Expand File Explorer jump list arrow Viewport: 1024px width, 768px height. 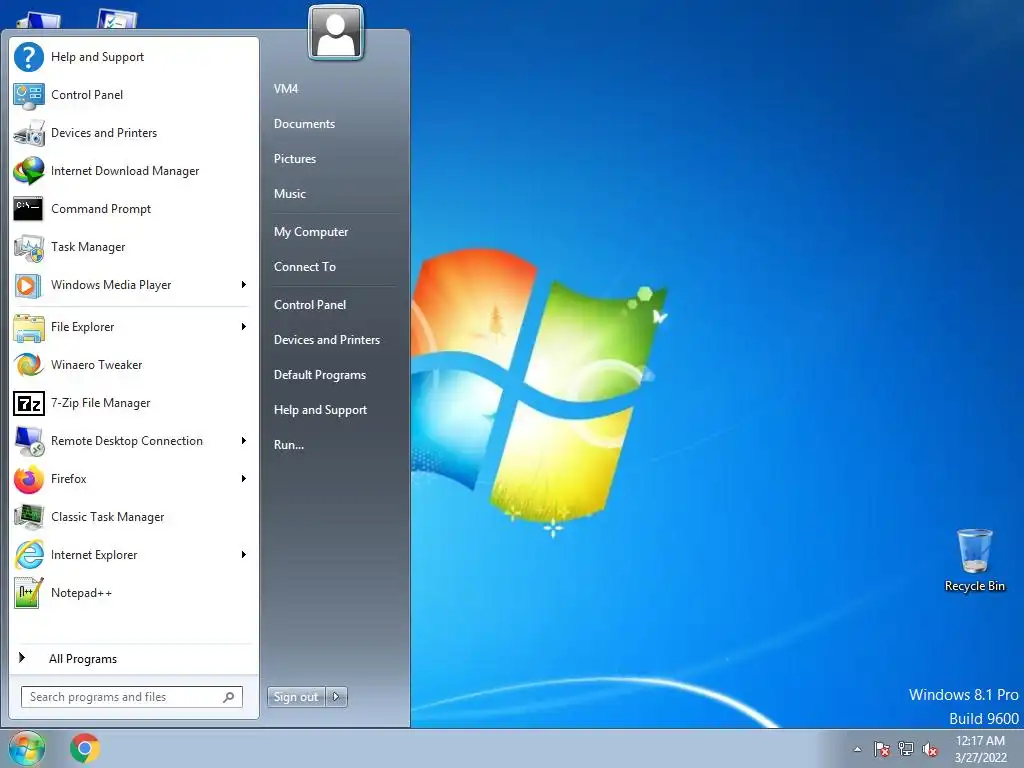pos(244,327)
